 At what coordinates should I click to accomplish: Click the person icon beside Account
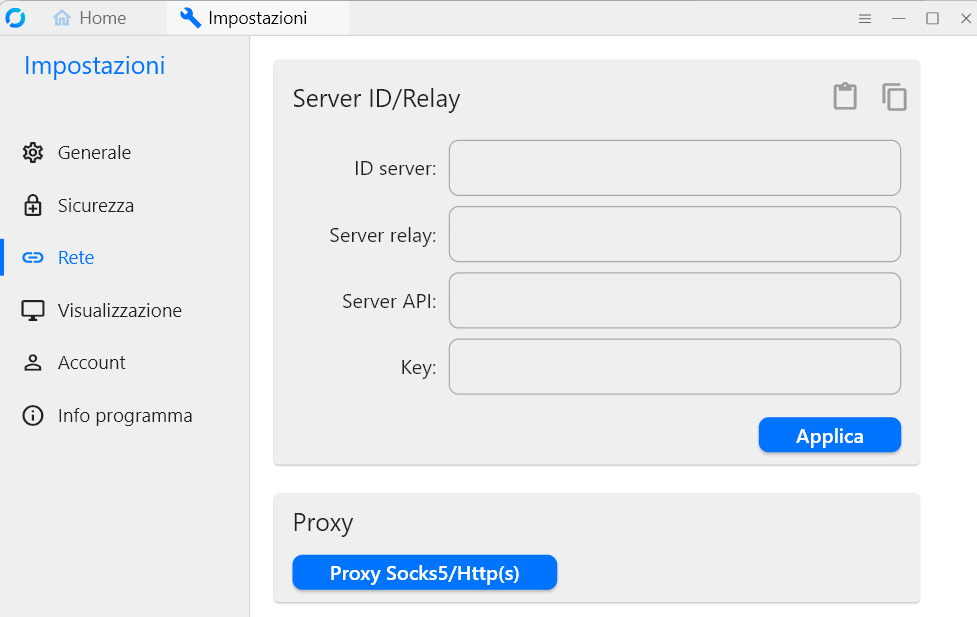33,363
